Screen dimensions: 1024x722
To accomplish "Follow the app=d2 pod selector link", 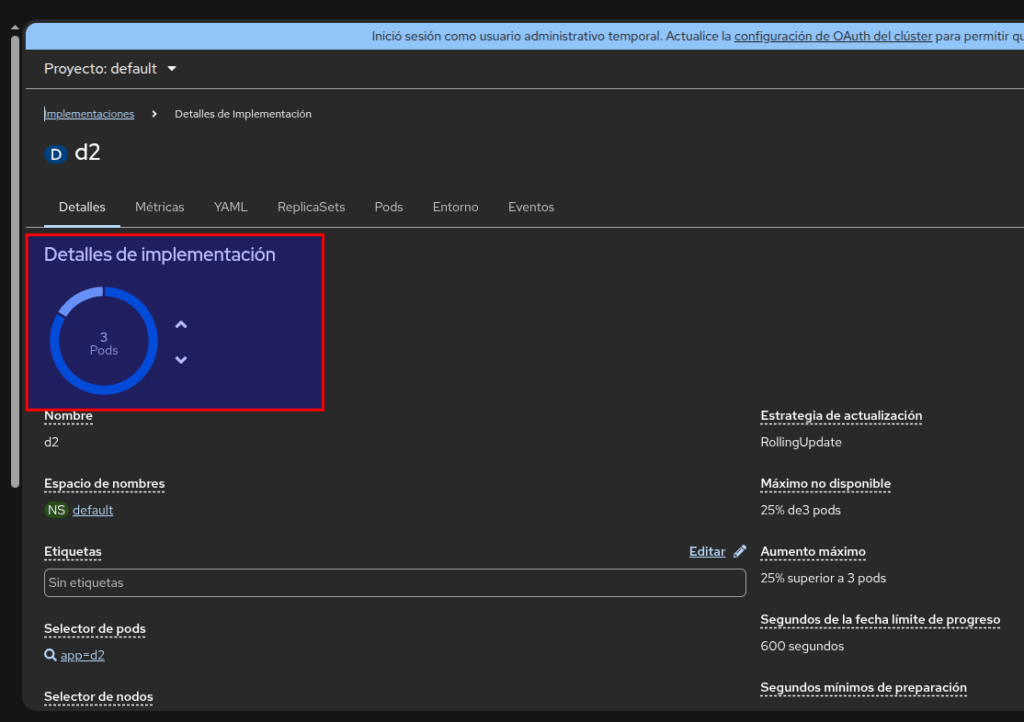I will click(x=83, y=656).
